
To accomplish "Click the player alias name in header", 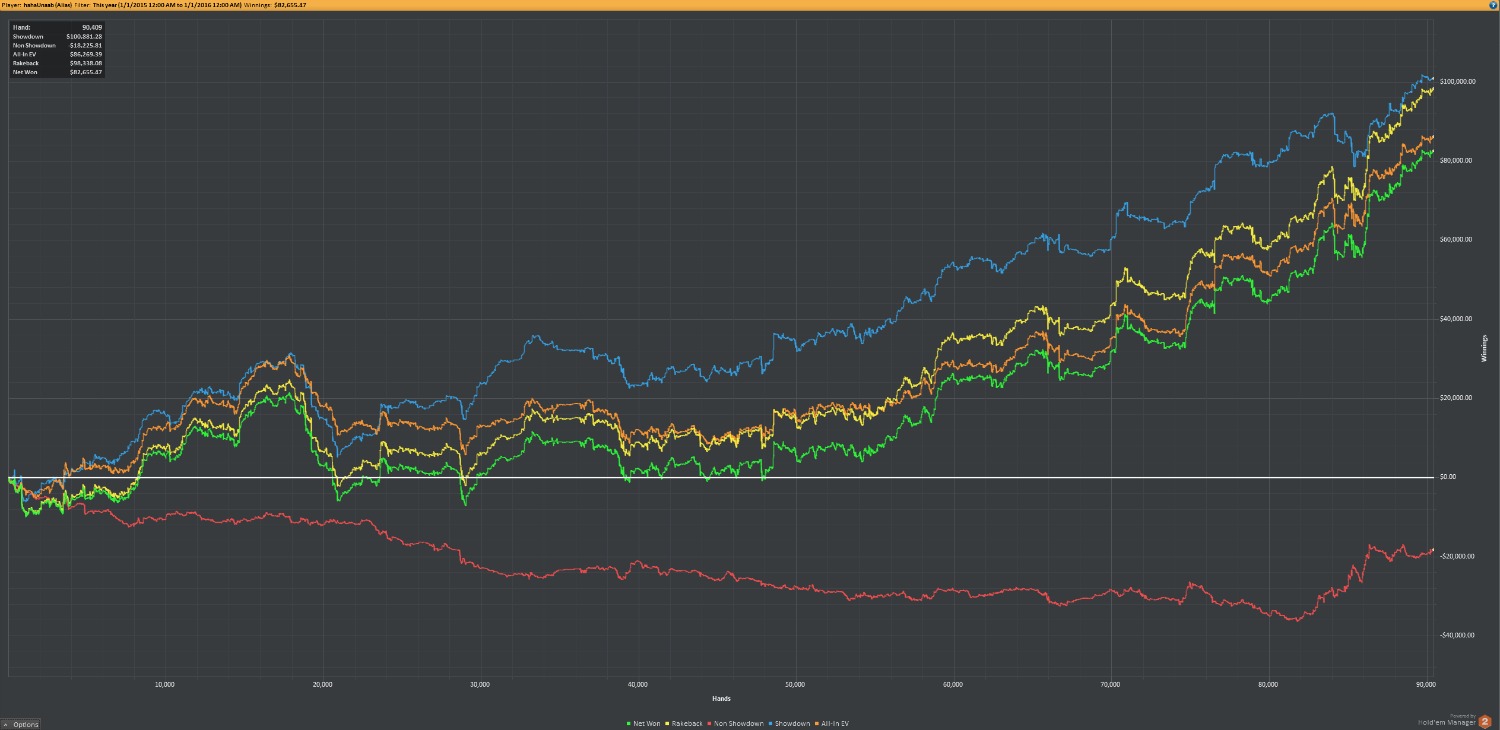I will [45, 5].
